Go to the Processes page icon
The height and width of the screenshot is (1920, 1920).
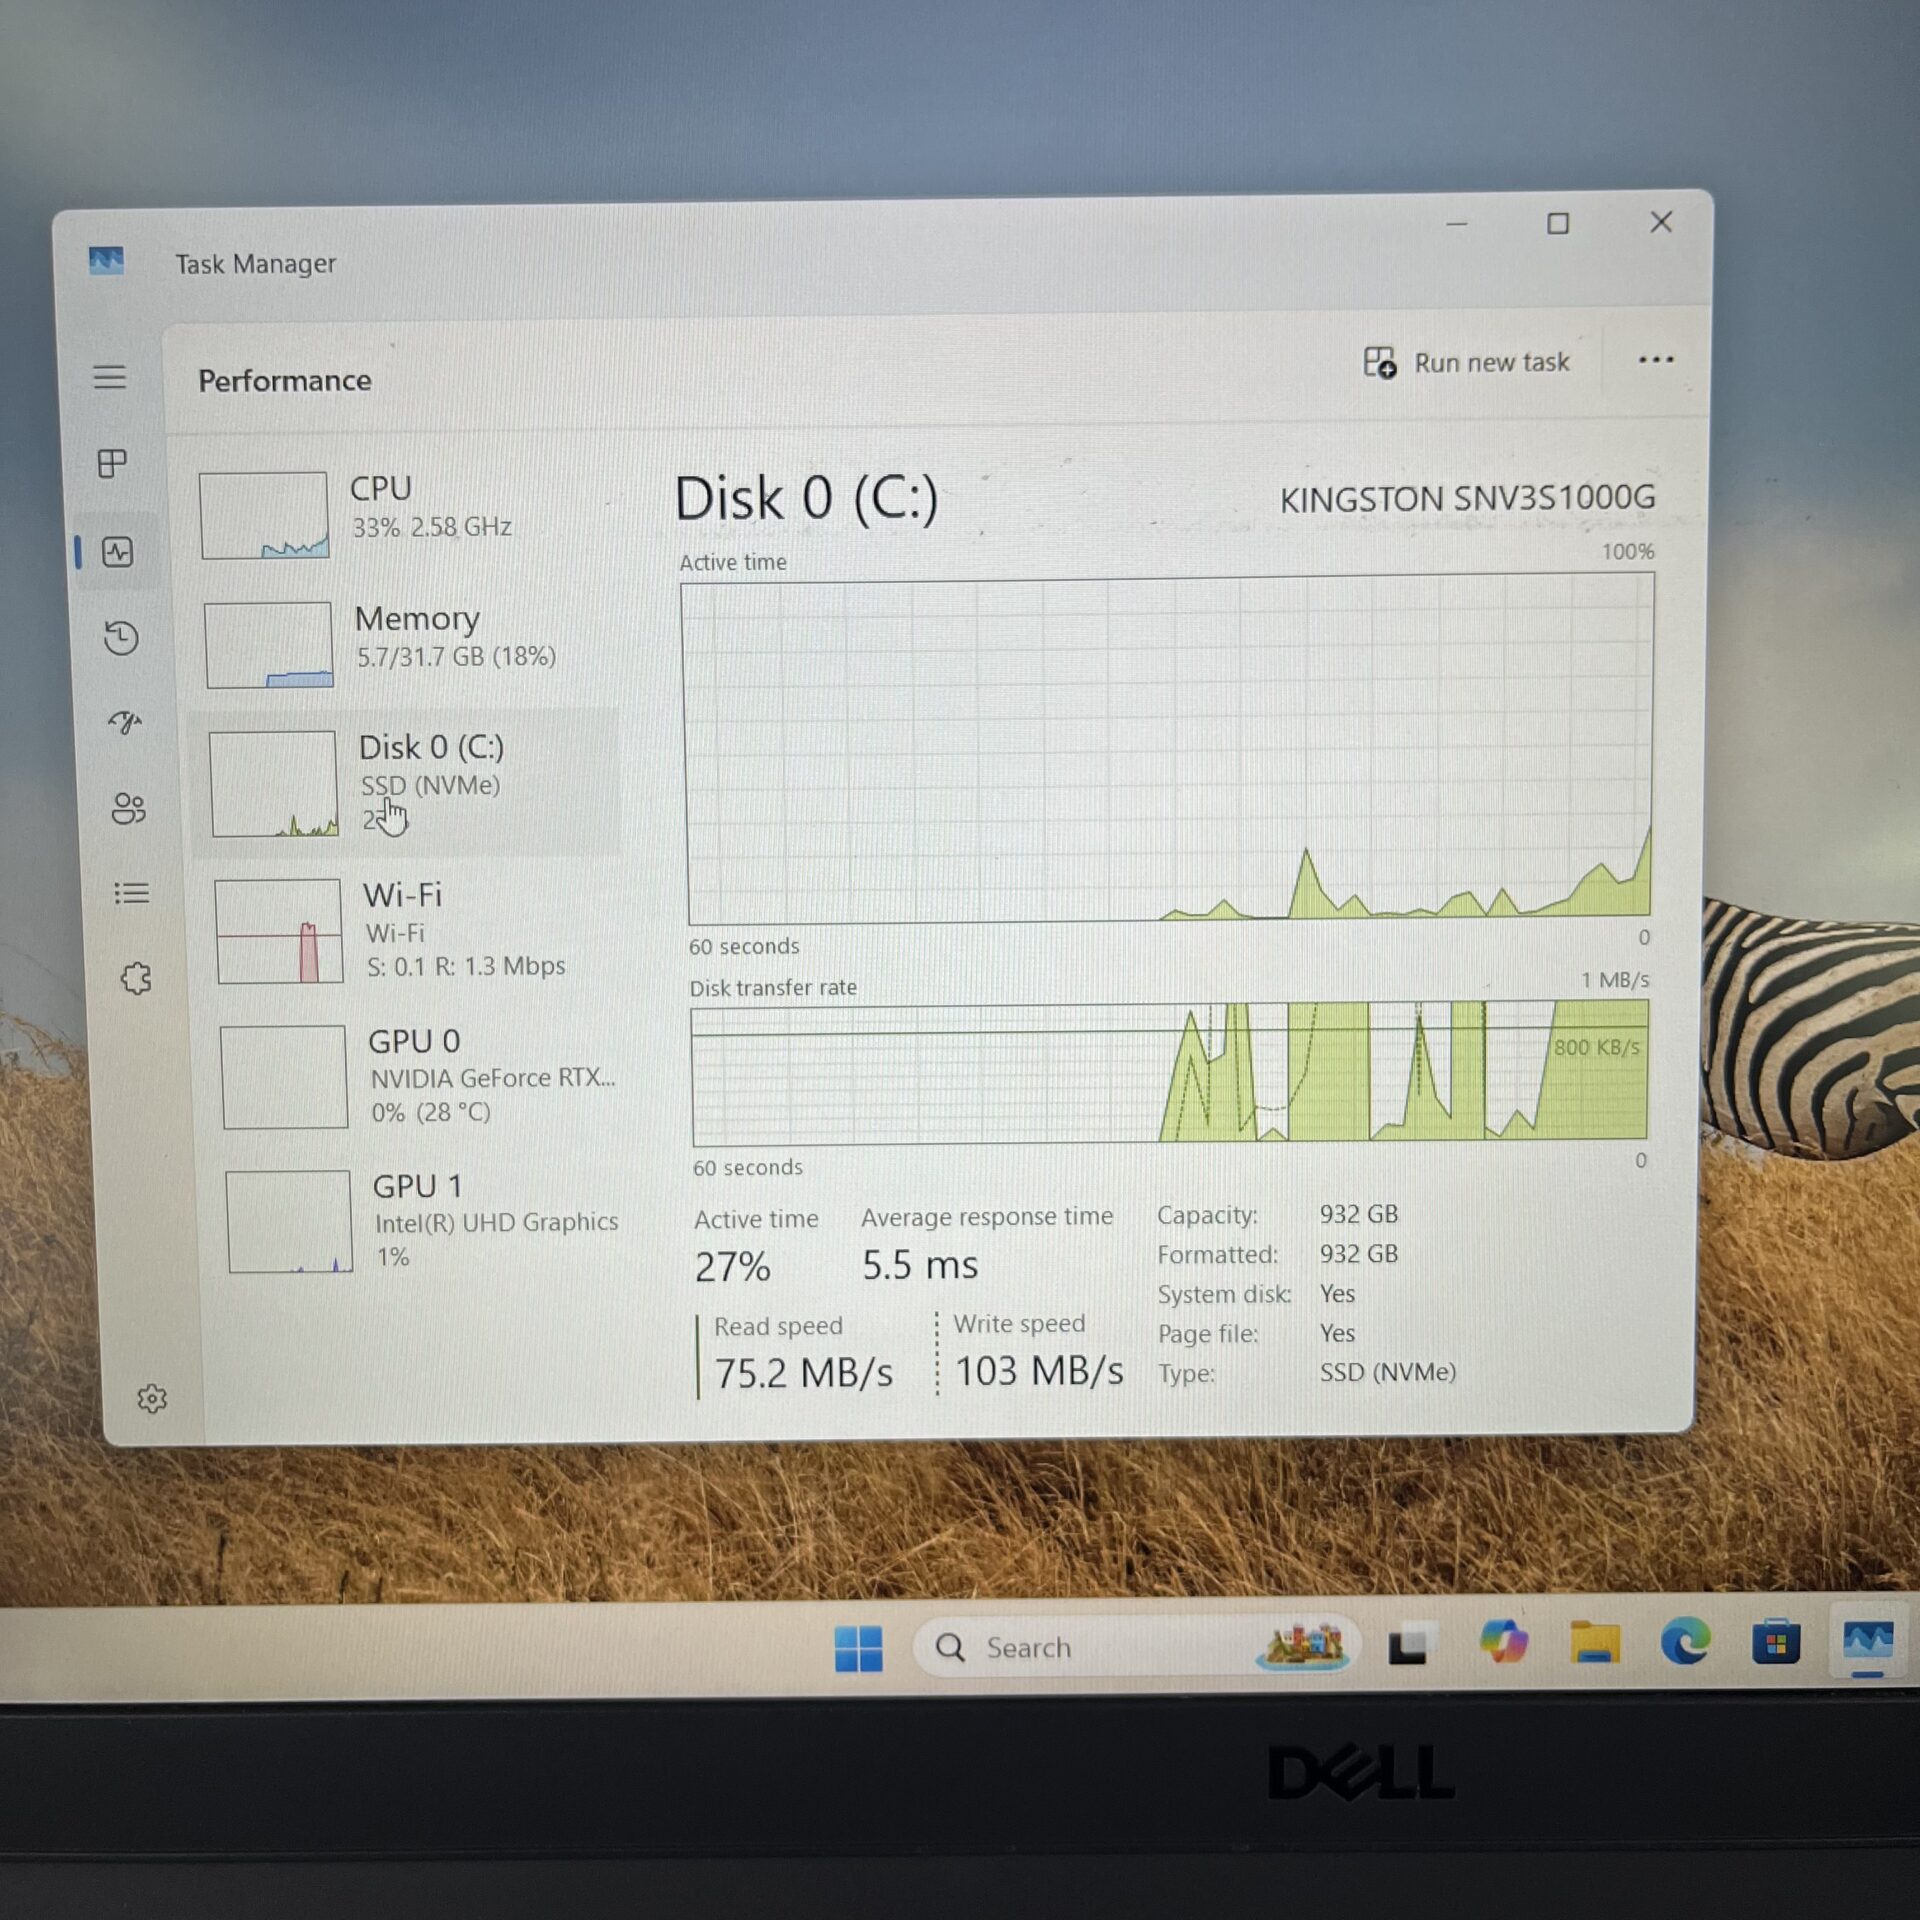tap(112, 463)
